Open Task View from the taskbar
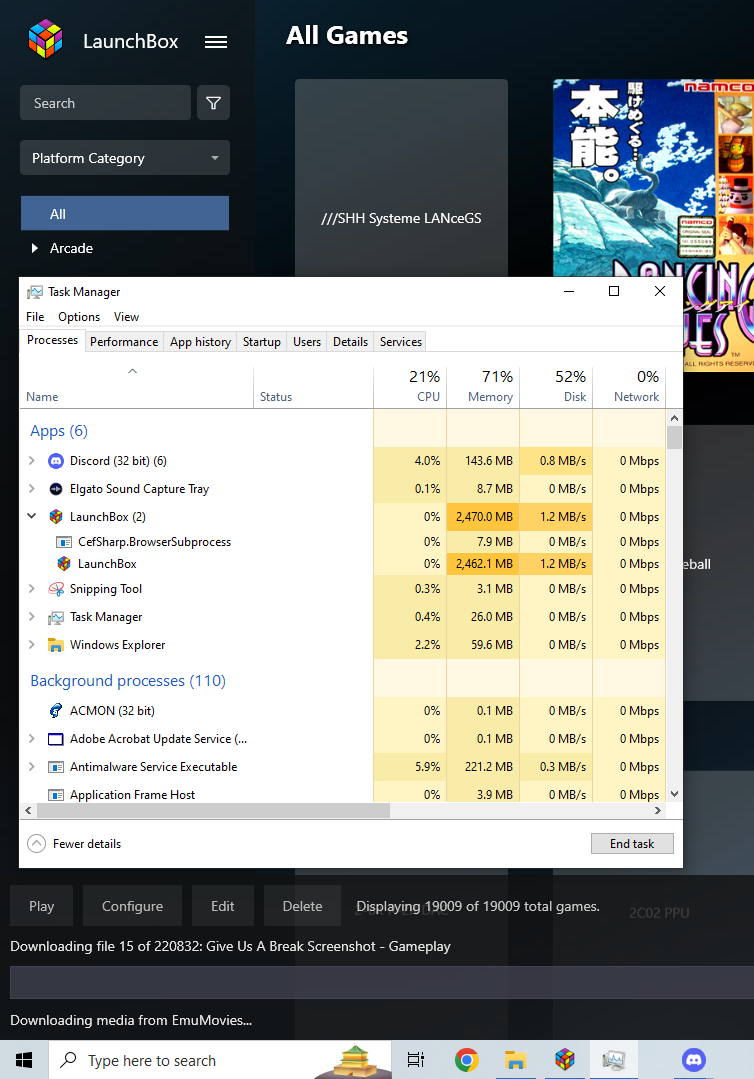 [x=416, y=1060]
